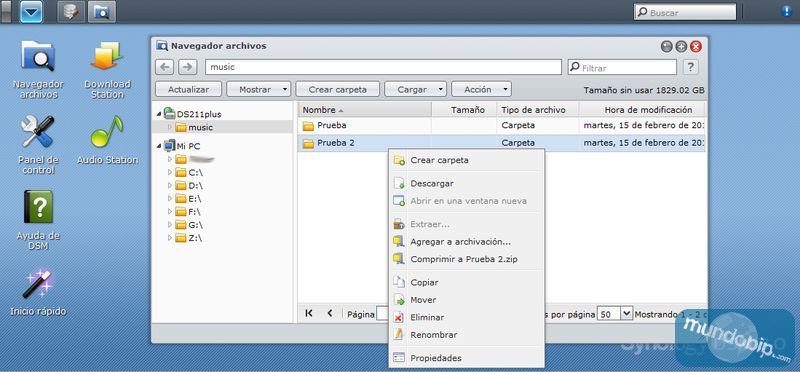Sort by Tipo de archivo column
The height and width of the screenshot is (372, 800).
pos(538,110)
